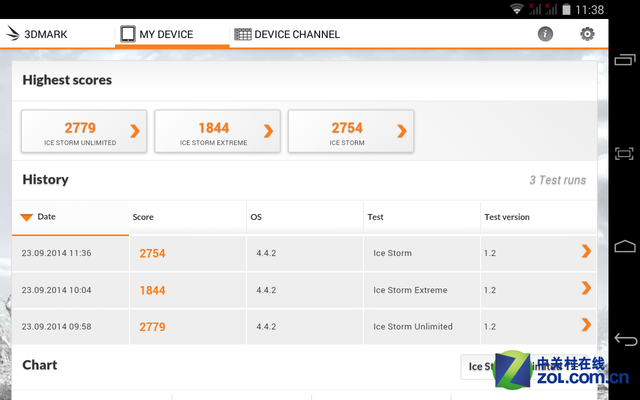The image size is (640, 400).
Task: Click the History heading
Action: [45, 180]
